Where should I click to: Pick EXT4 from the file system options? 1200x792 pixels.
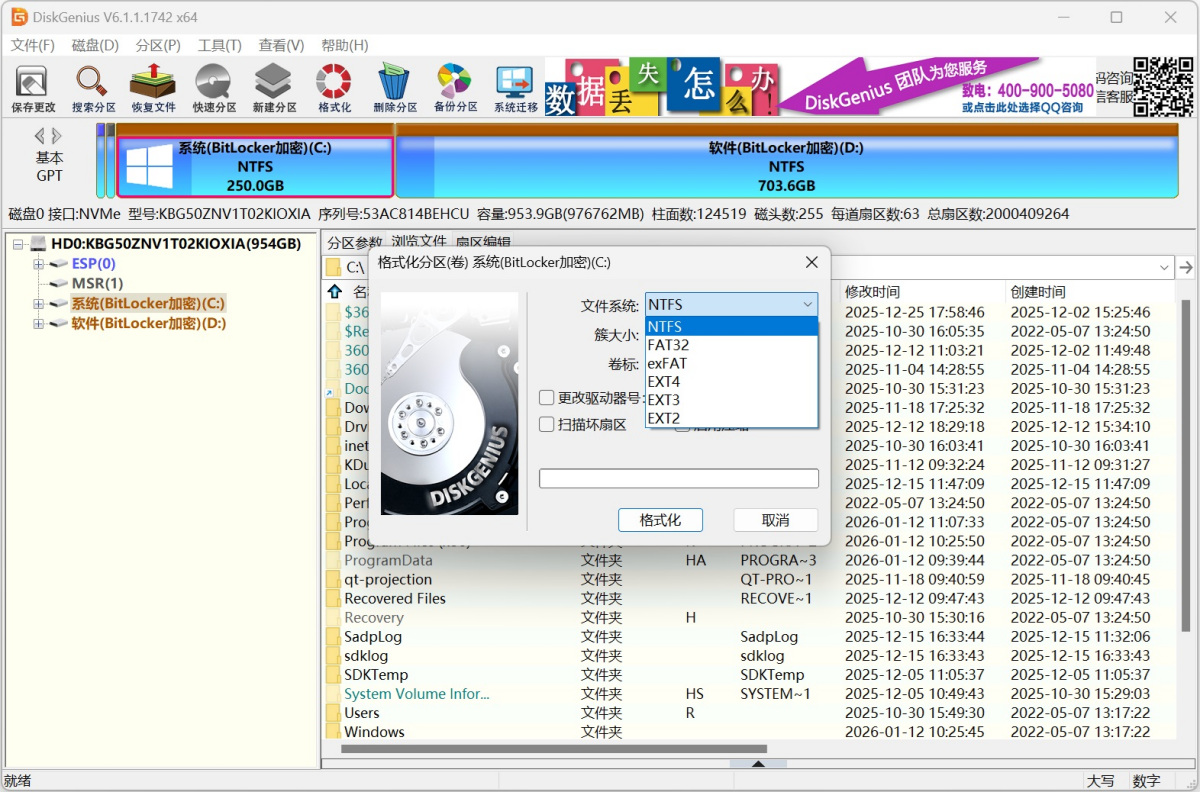pyautogui.click(x=664, y=382)
